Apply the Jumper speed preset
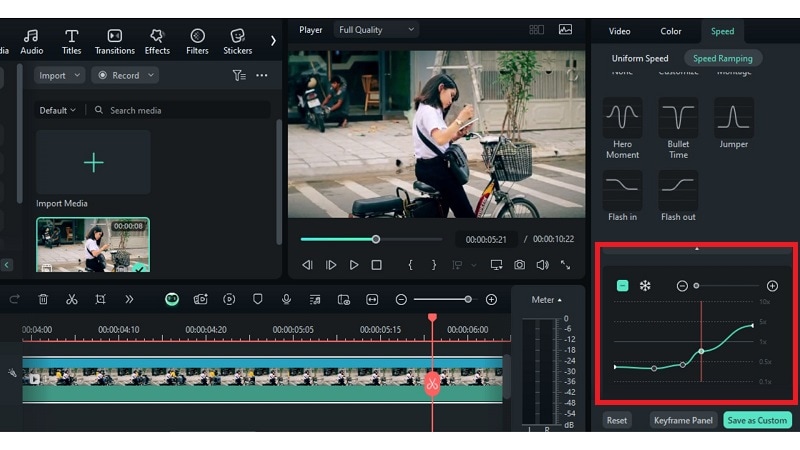The image size is (800, 450). (733, 118)
